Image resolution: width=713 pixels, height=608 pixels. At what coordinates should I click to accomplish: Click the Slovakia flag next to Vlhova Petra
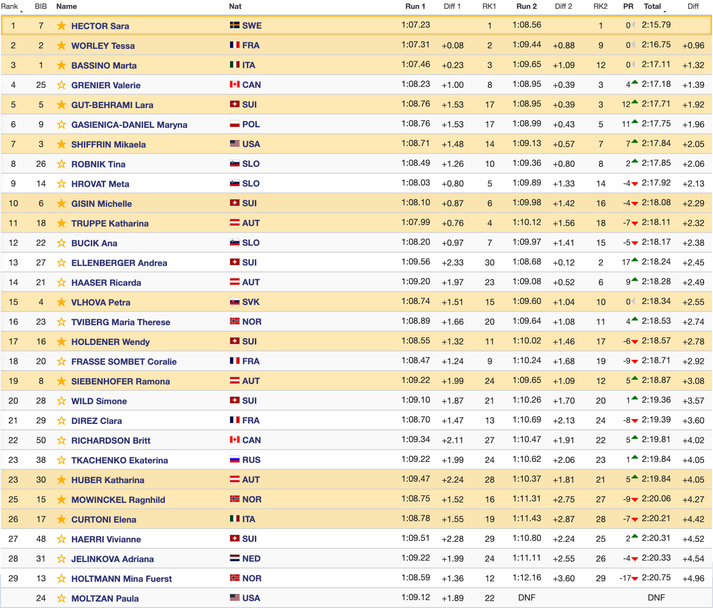(234, 302)
